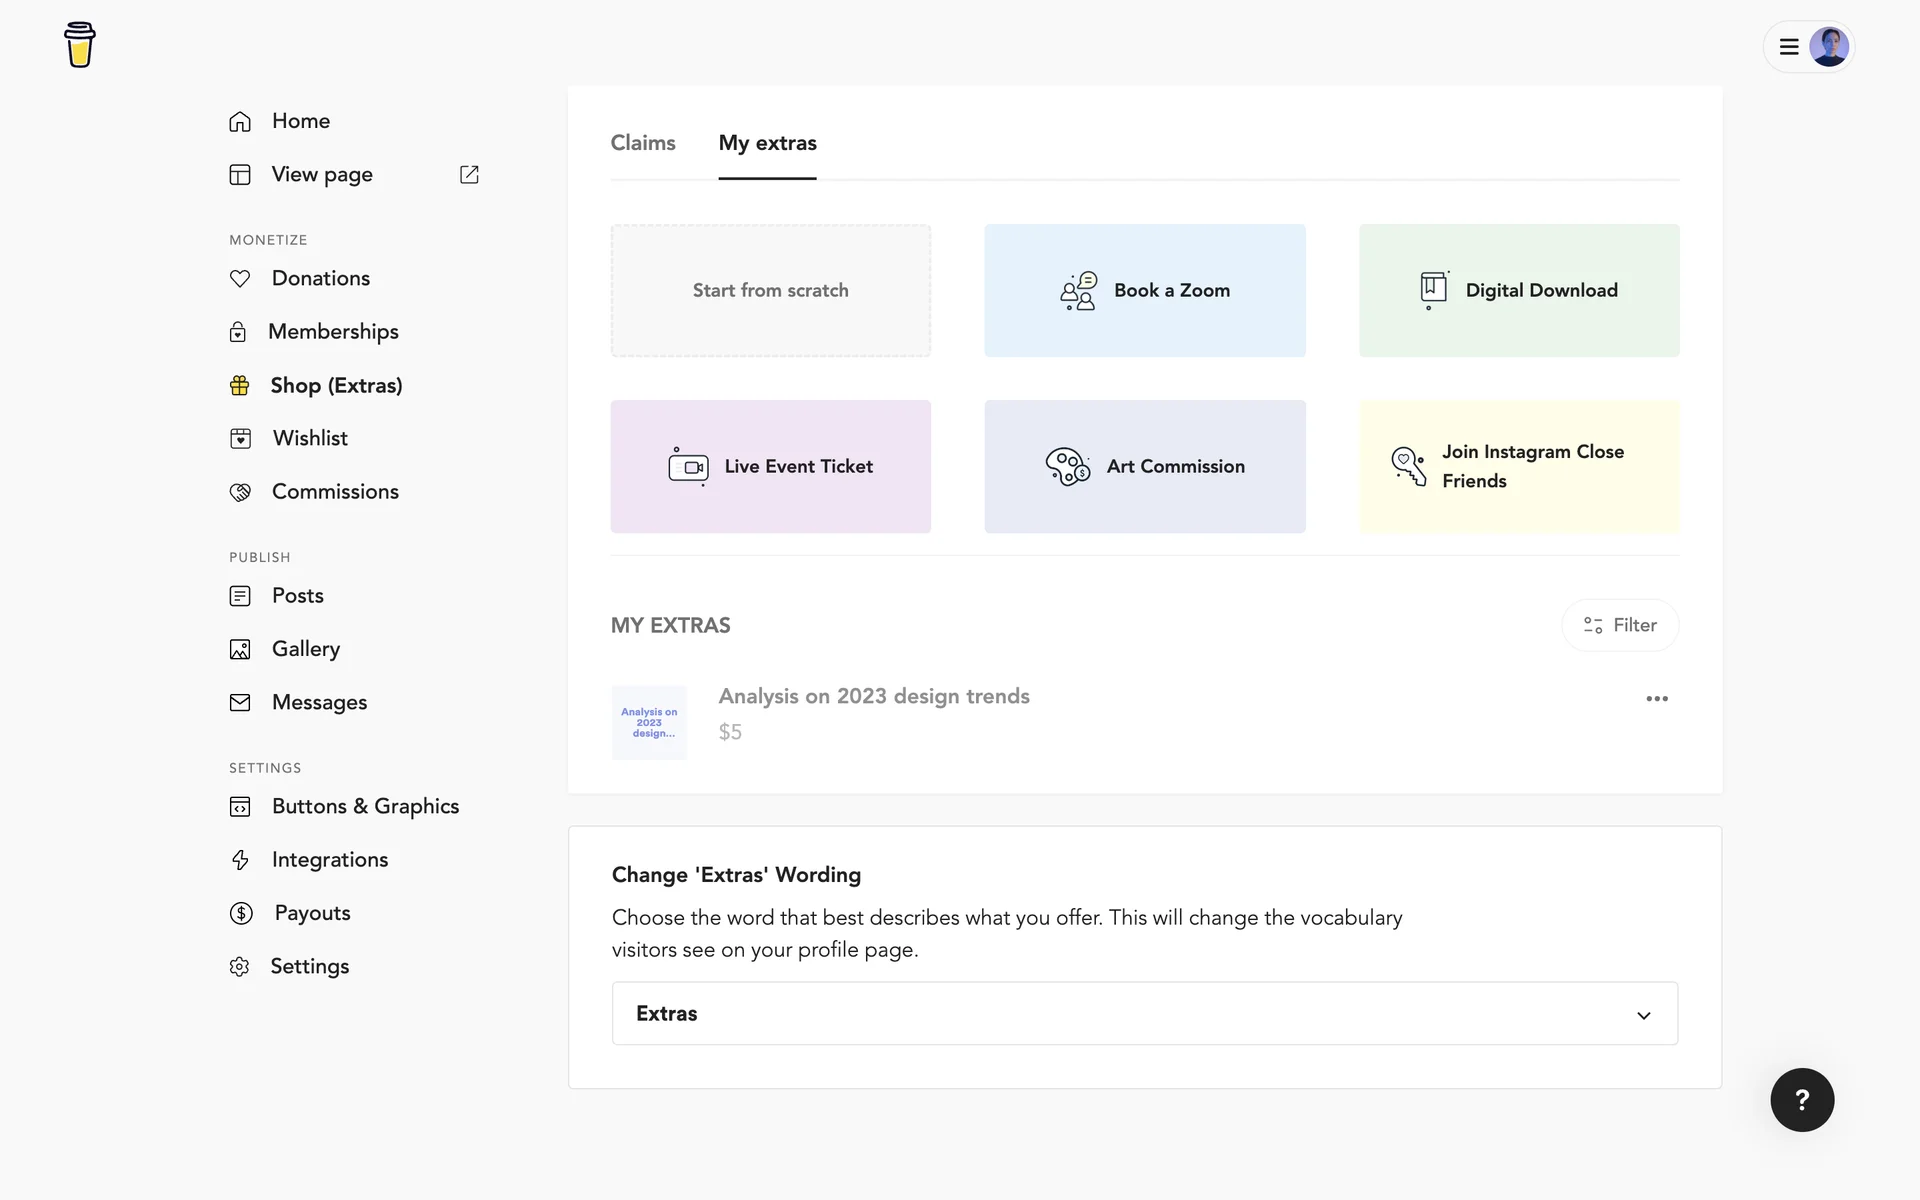Open the three-dot menu for Analysis extra

click(x=1656, y=699)
